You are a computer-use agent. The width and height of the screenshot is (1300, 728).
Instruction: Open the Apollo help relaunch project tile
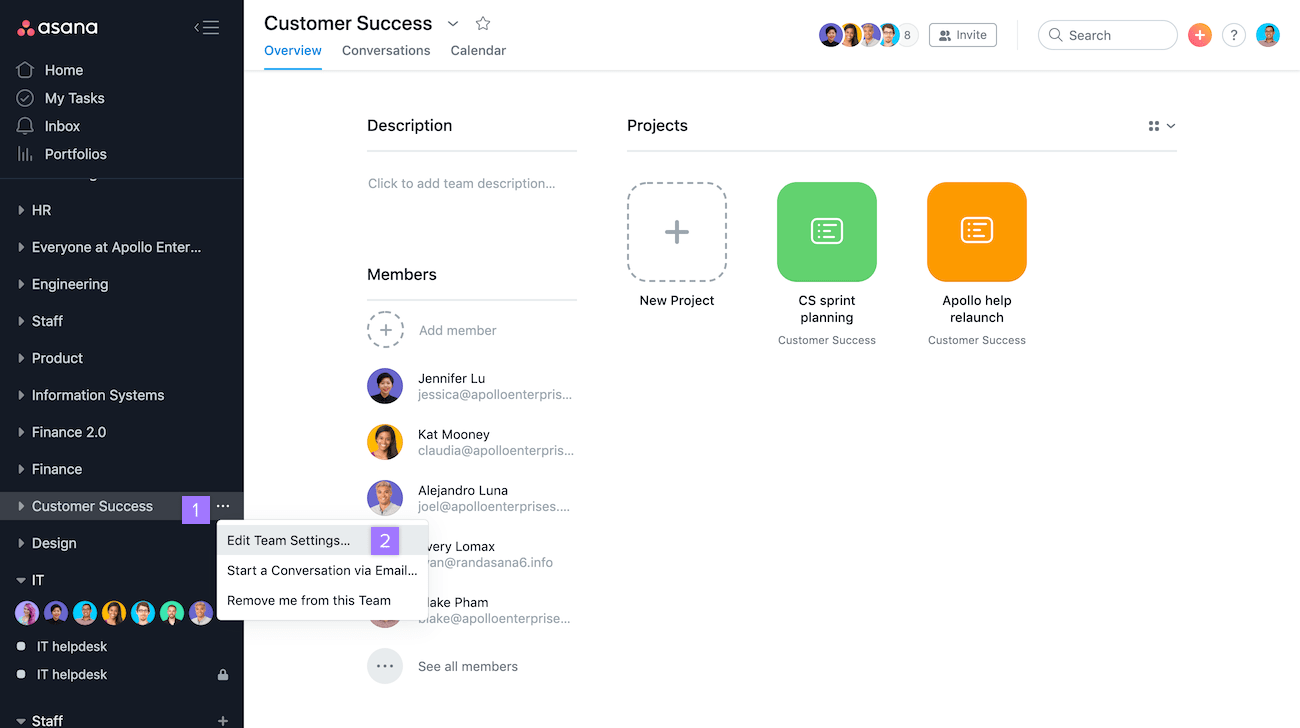point(976,232)
